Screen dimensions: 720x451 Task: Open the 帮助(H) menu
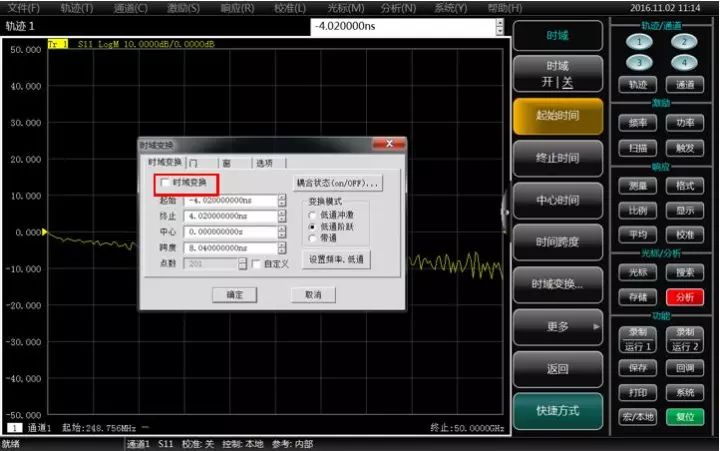pyautogui.click(x=505, y=8)
